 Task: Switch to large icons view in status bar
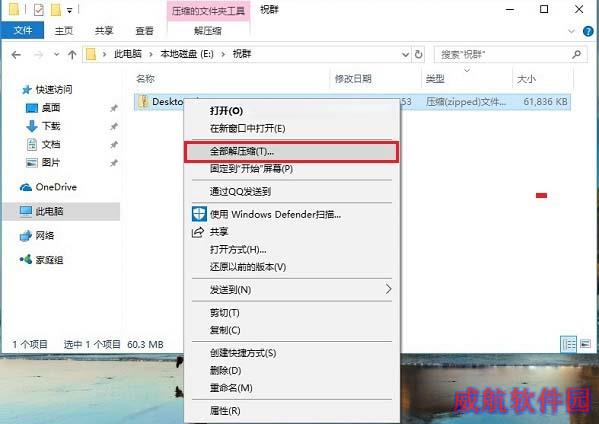[585, 345]
